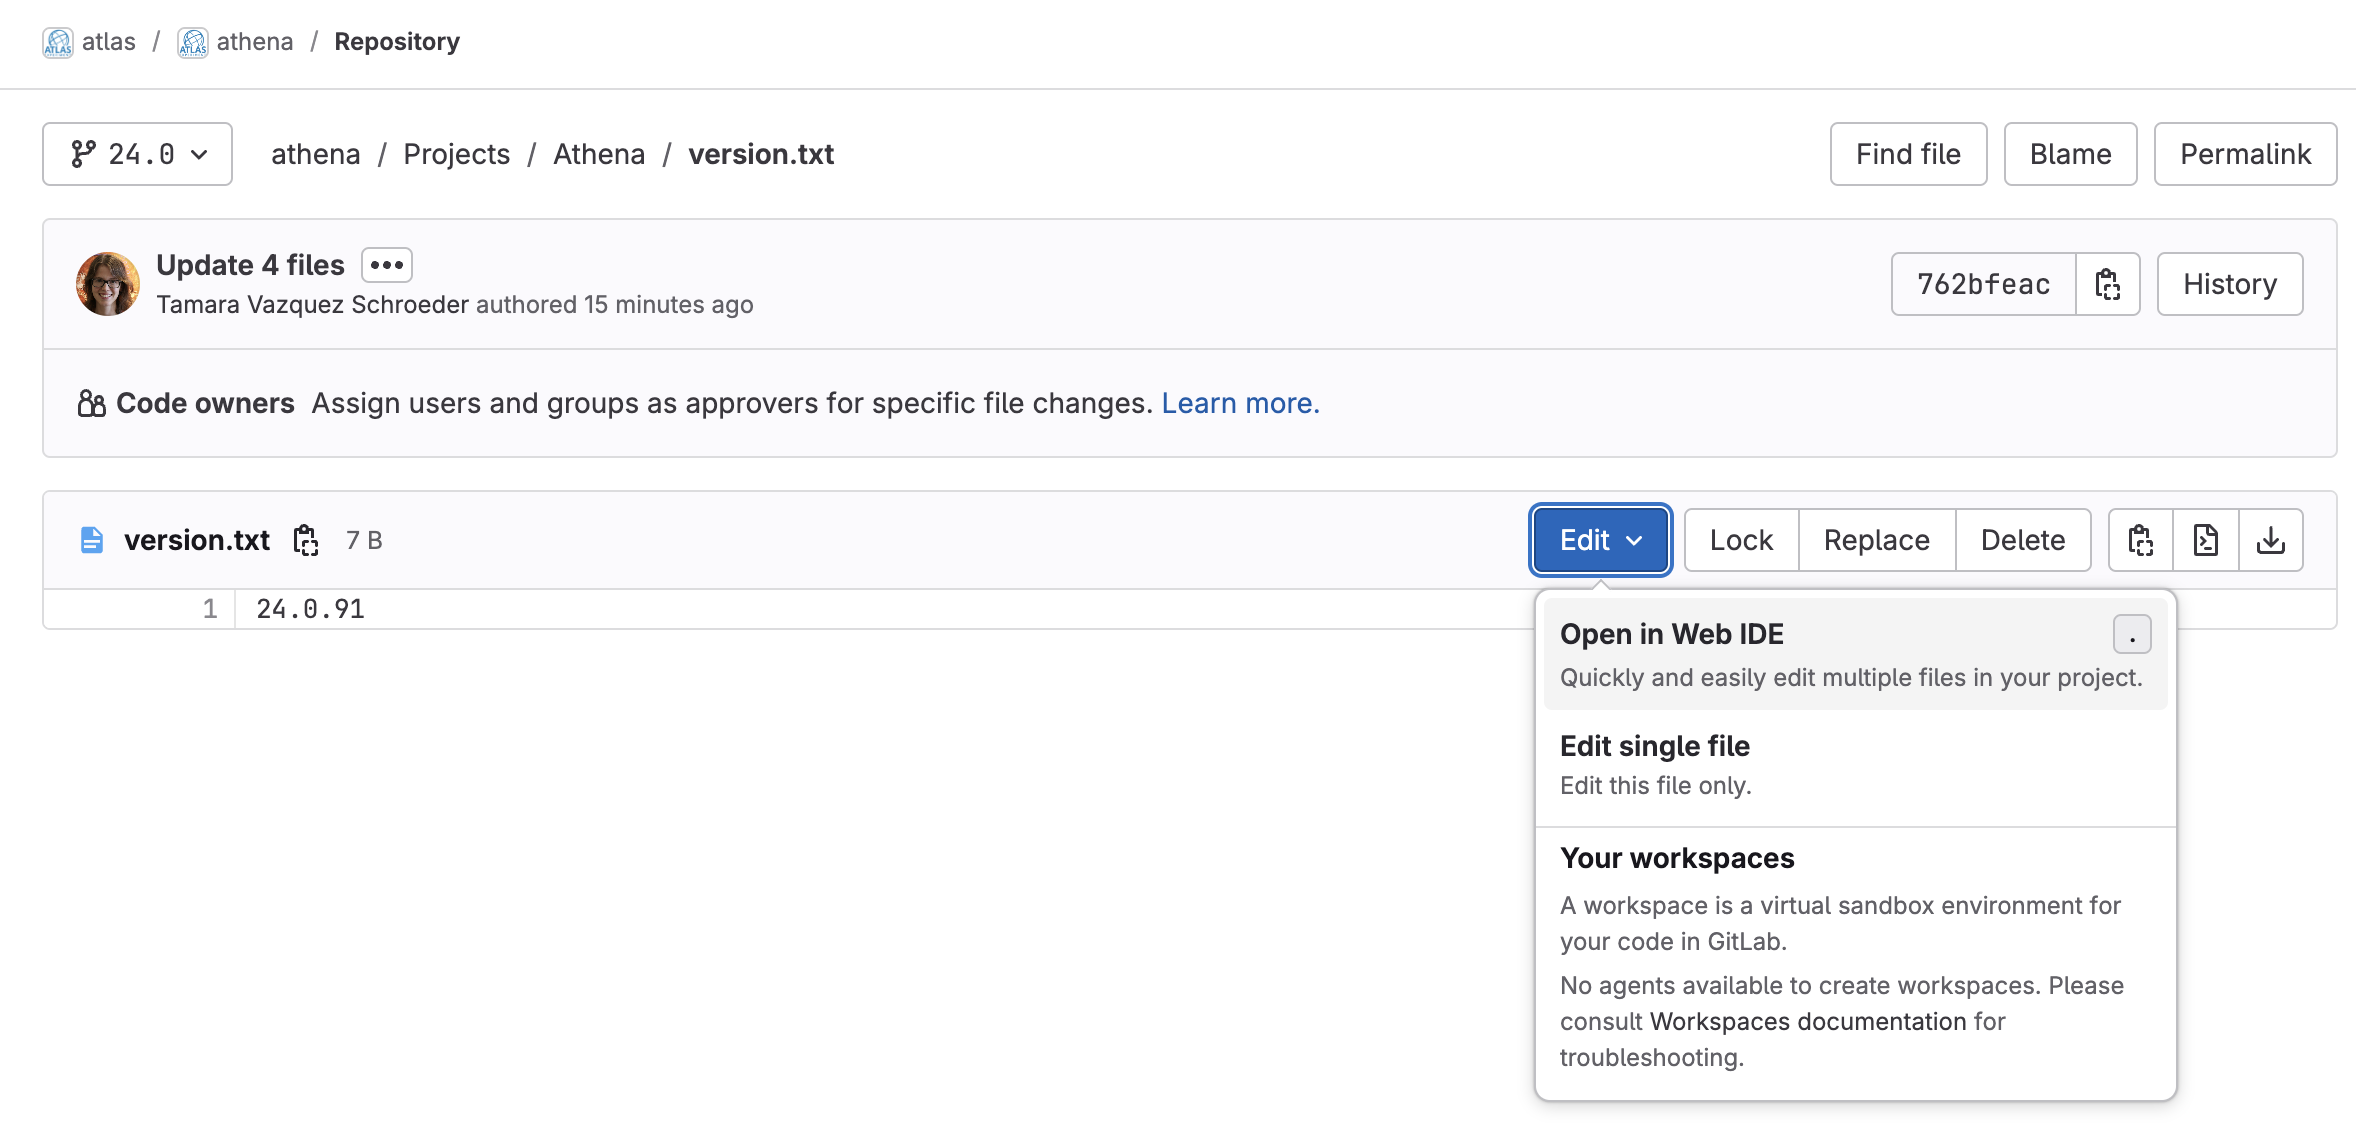The image size is (2356, 1140).
Task: Click the Your workspaces heading
Action: coord(1677,858)
